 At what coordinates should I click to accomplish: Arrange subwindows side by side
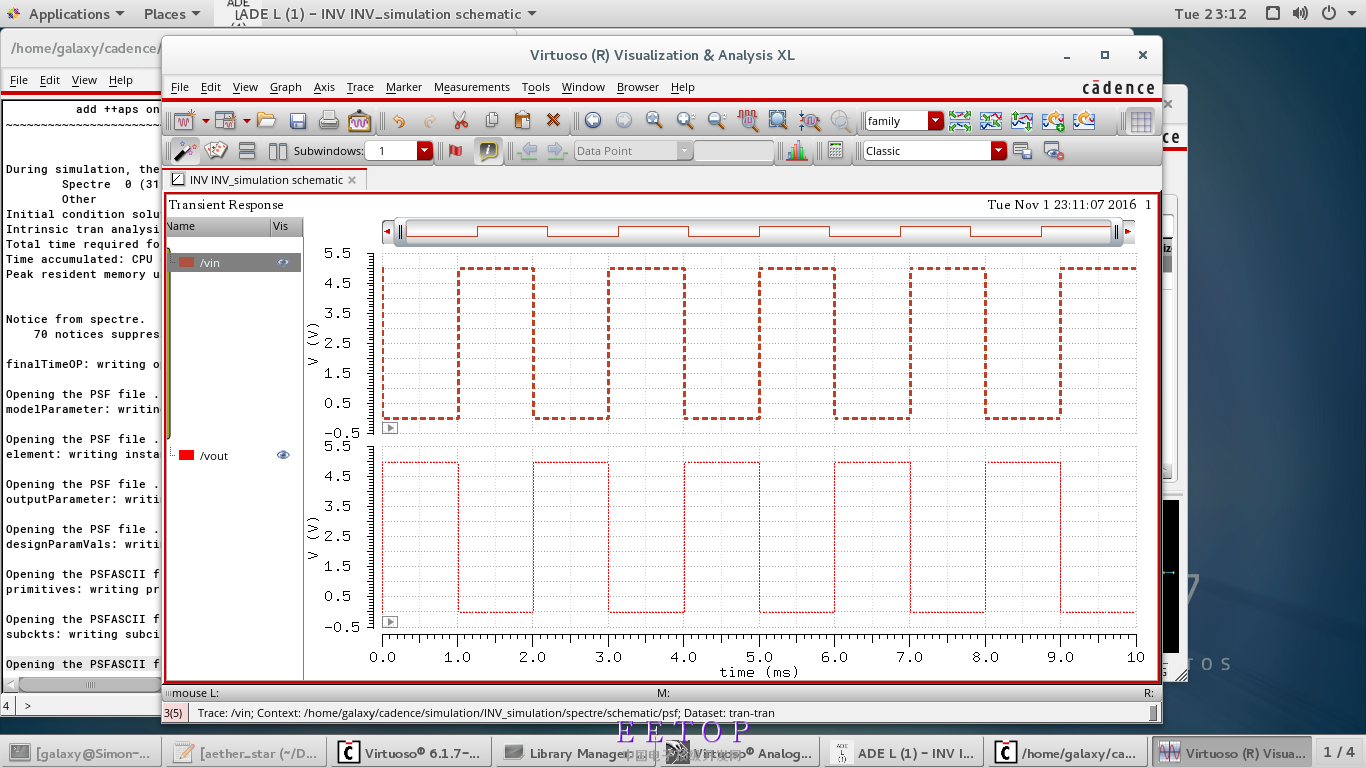click(x=277, y=151)
